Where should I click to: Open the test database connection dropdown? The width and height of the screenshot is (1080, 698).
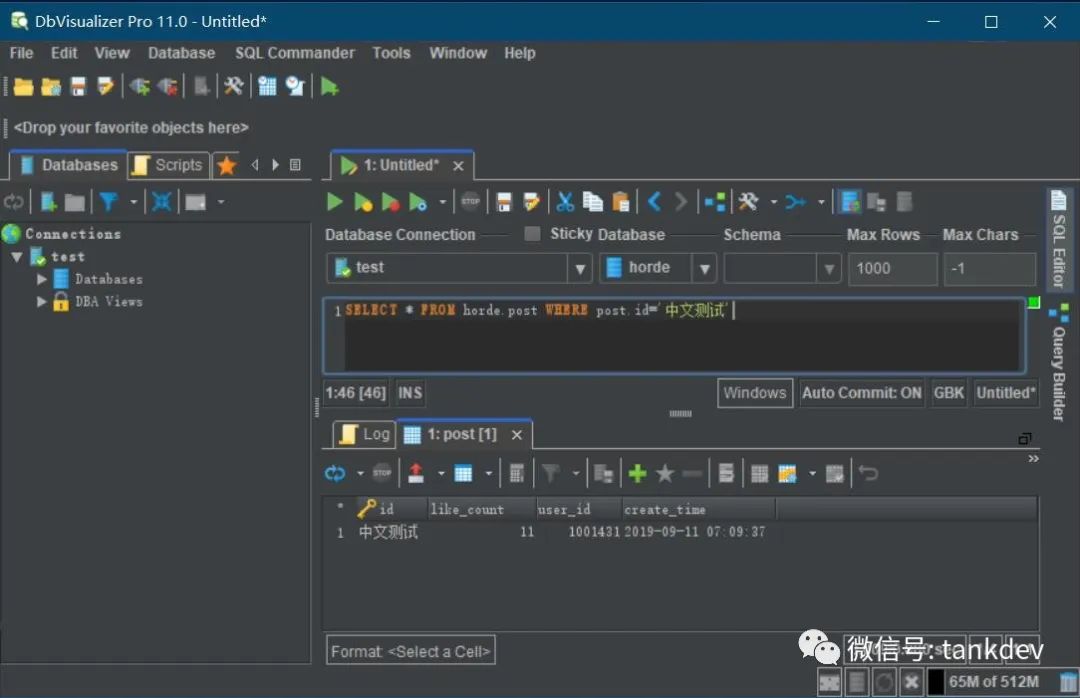click(x=580, y=268)
